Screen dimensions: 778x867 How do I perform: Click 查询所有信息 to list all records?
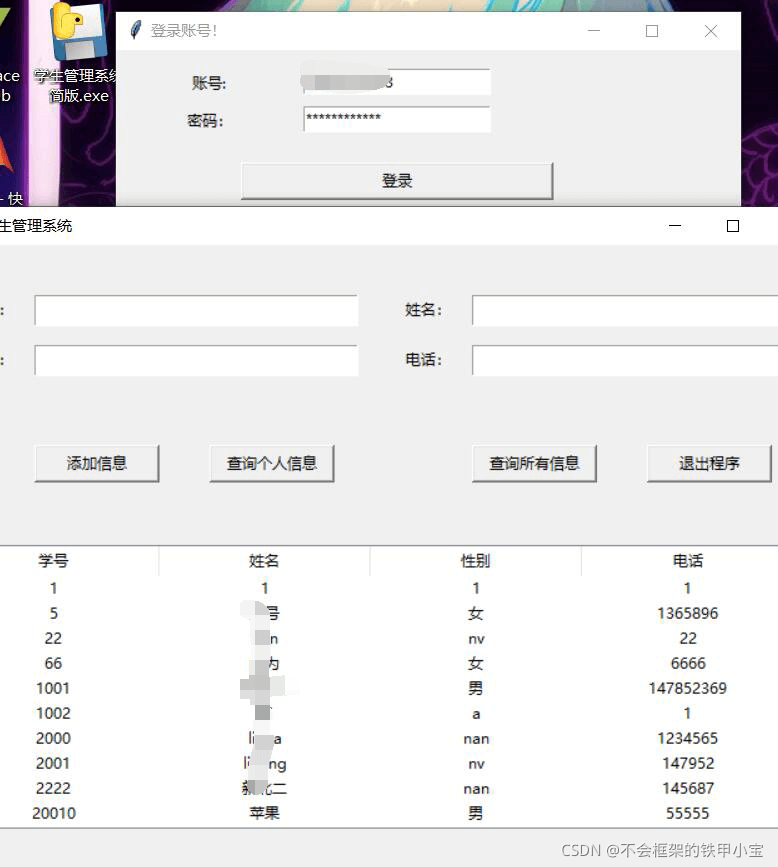point(534,463)
